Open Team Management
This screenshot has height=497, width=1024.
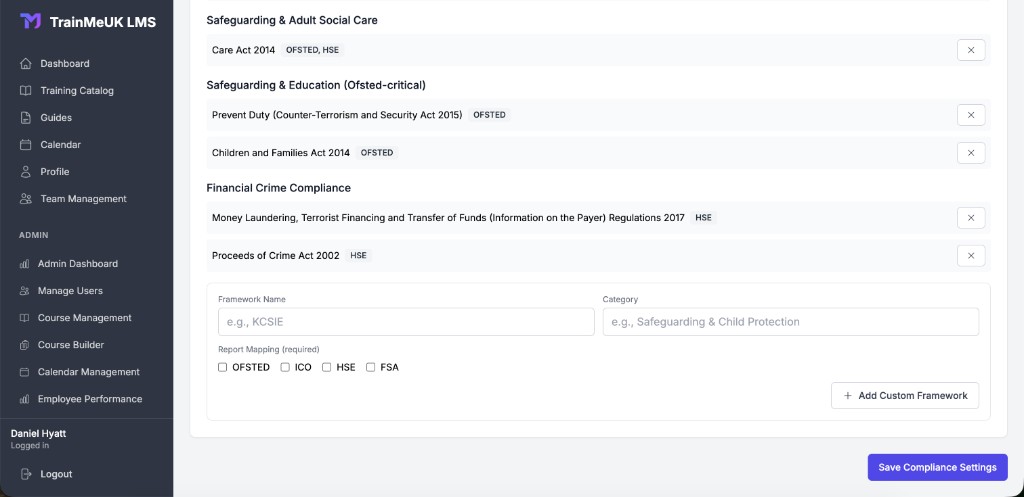click(x=84, y=199)
